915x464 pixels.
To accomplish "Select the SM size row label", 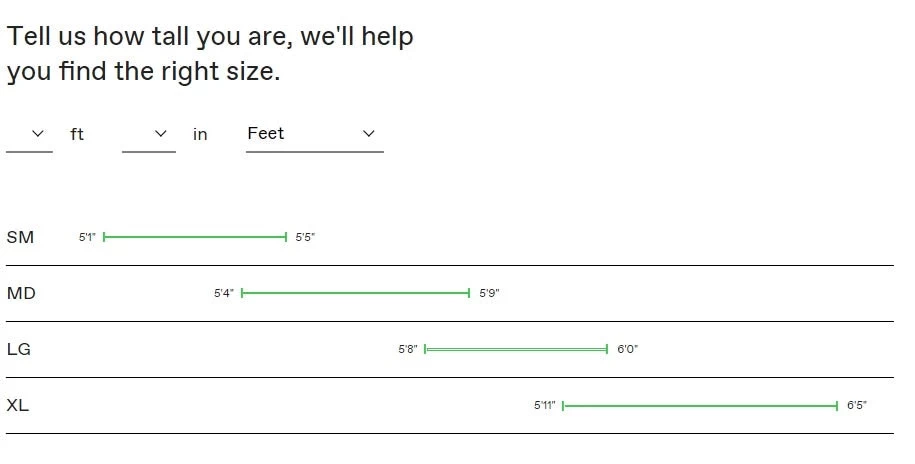I will (x=20, y=237).
